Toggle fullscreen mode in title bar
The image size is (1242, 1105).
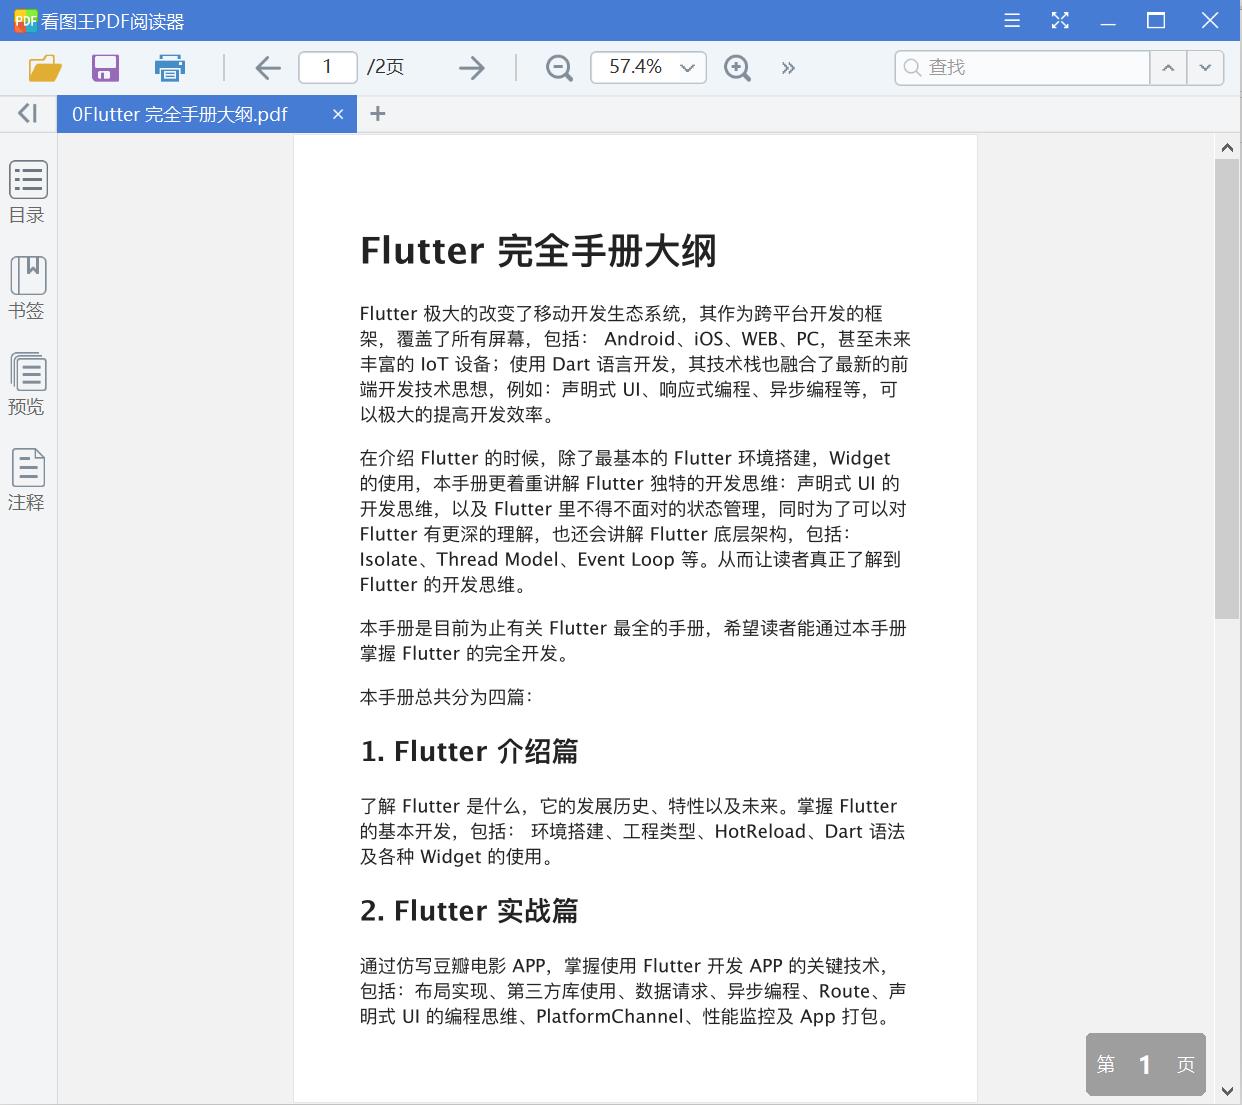click(1060, 20)
